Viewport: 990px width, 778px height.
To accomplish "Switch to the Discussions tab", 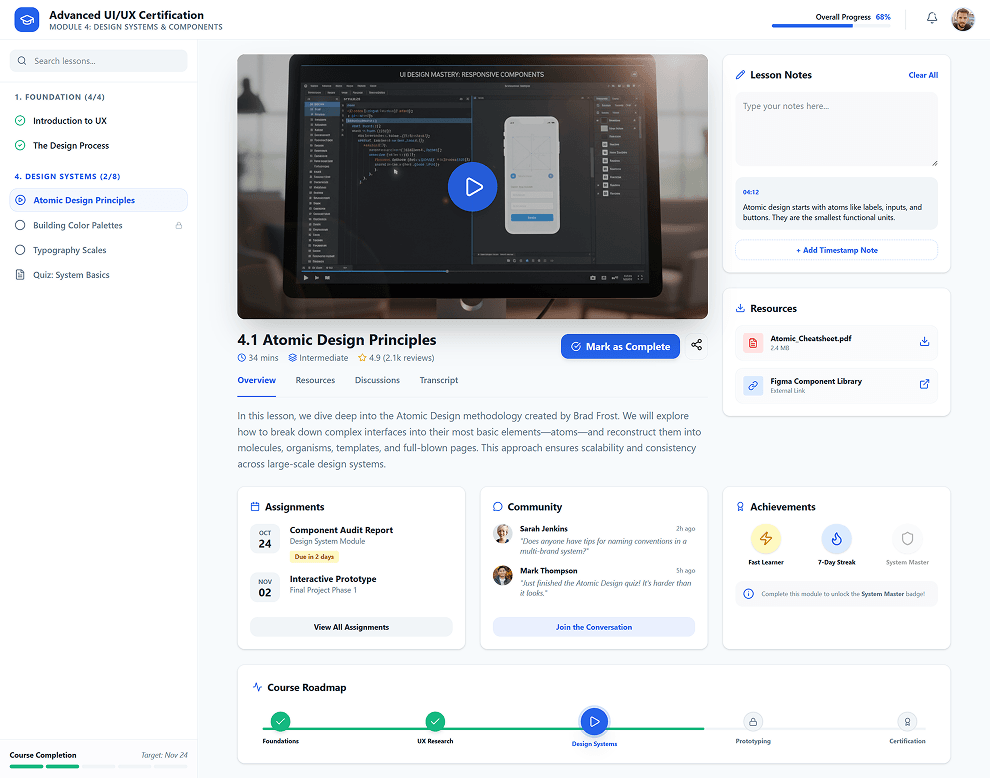I will (377, 380).
